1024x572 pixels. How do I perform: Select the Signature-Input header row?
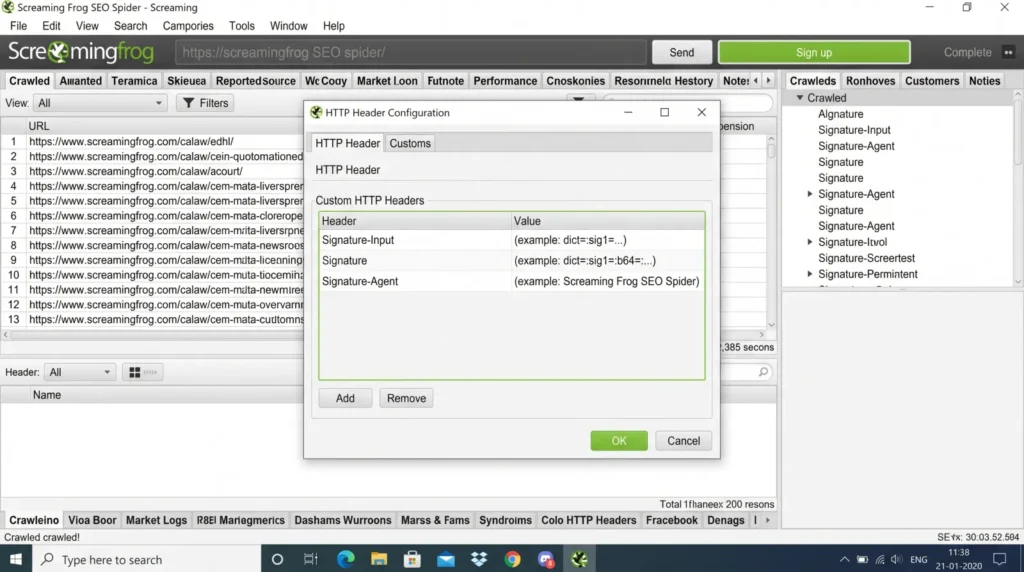[x=511, y=240]
